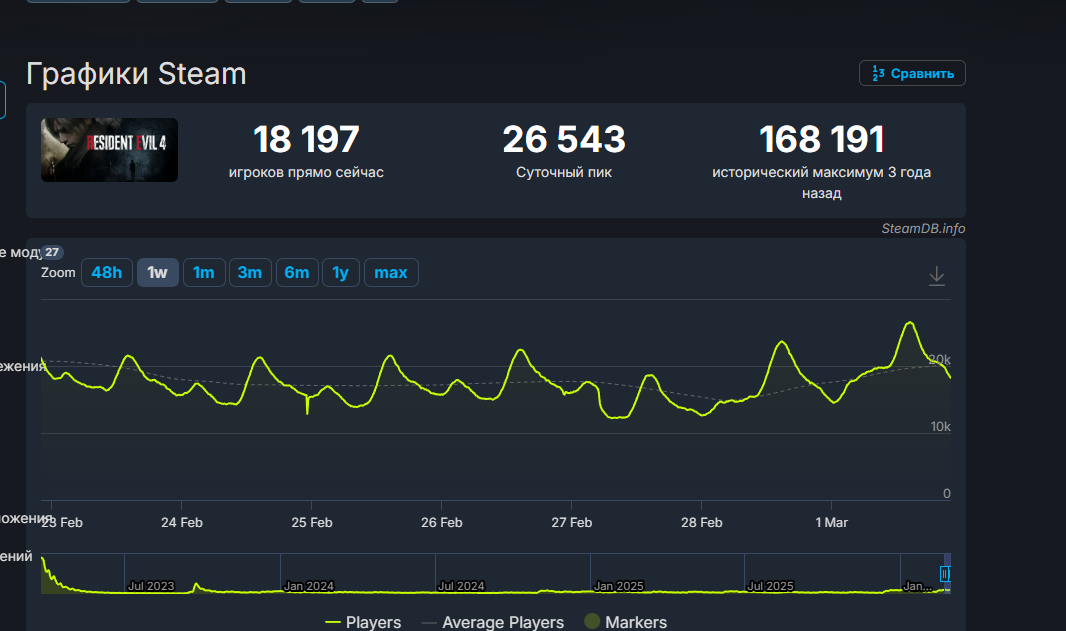The height and width of the screenshot is (631, 1066).
Task: Click the Графики Steam heading
Action: pyautogui.click(x=136, y=73)
